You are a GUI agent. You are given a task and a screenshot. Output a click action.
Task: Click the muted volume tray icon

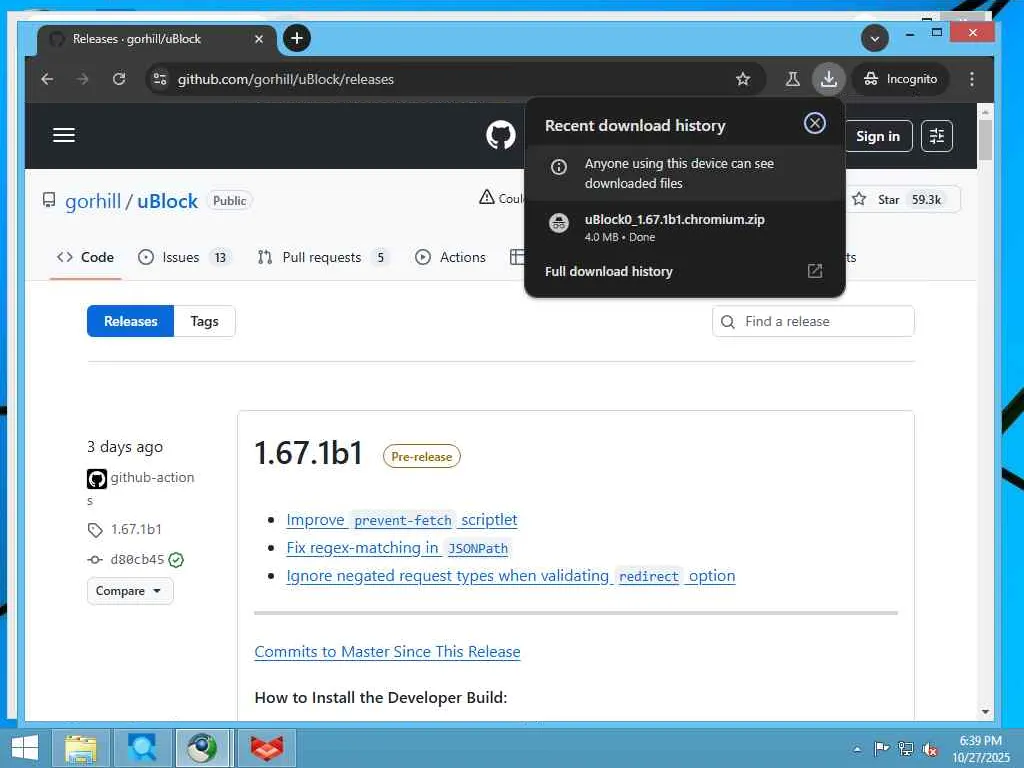pyautogui.click(x=931, y=749)
